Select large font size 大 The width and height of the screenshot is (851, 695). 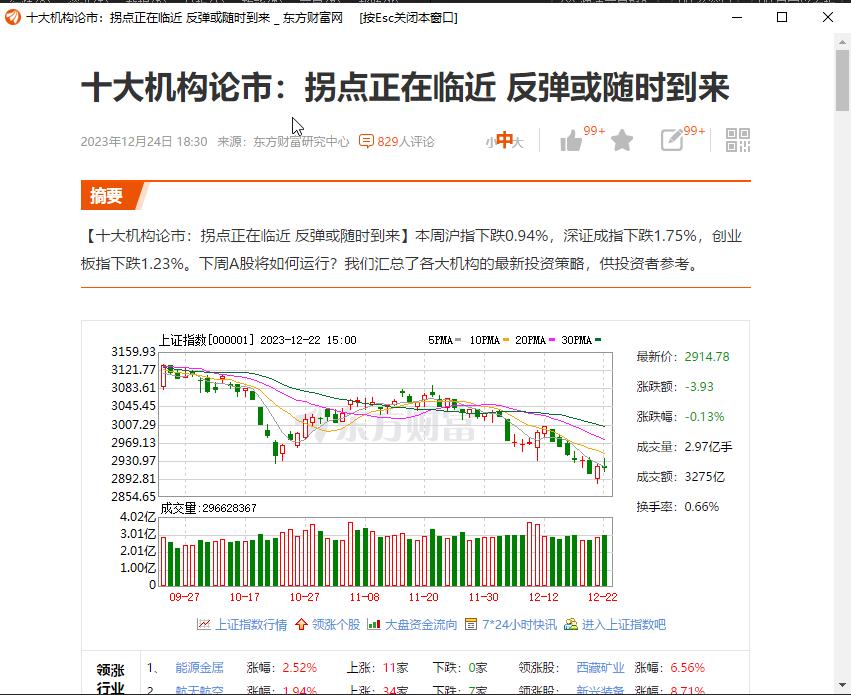click(x=518, y=142)
